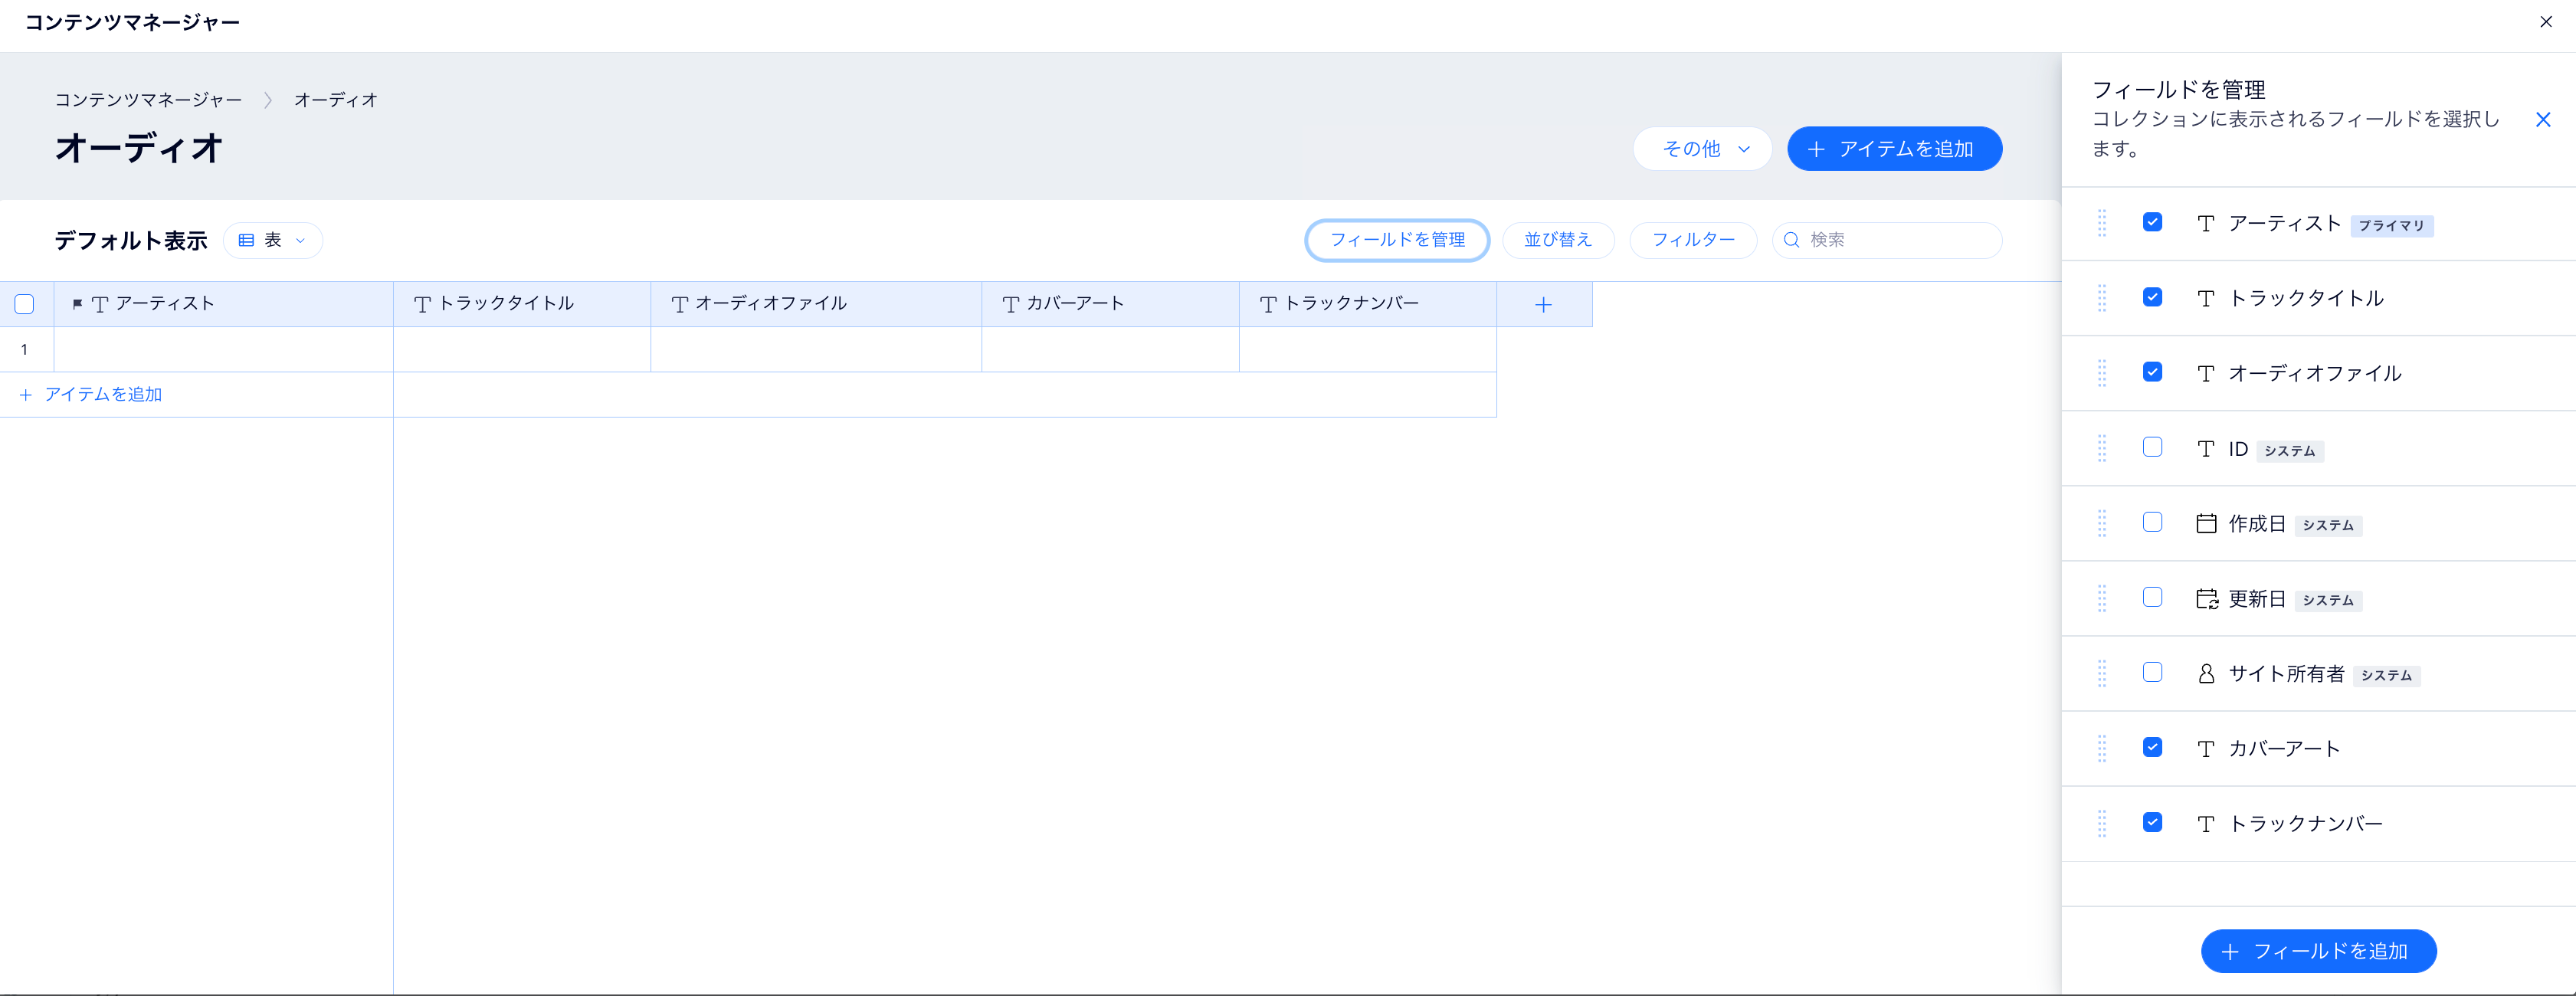Uncheck the トラックナンバー field checkbox
Viewport: 2576px width, 996px height.
[2152, 822]
